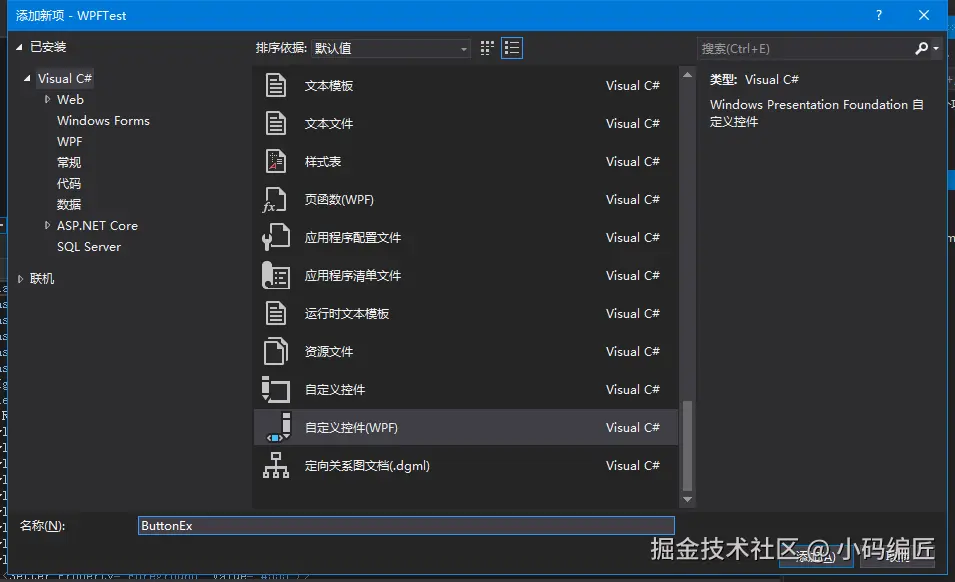Close the 添加新项 dialog
This screenshot has height=582, width=955.
[x=924, y=15]
